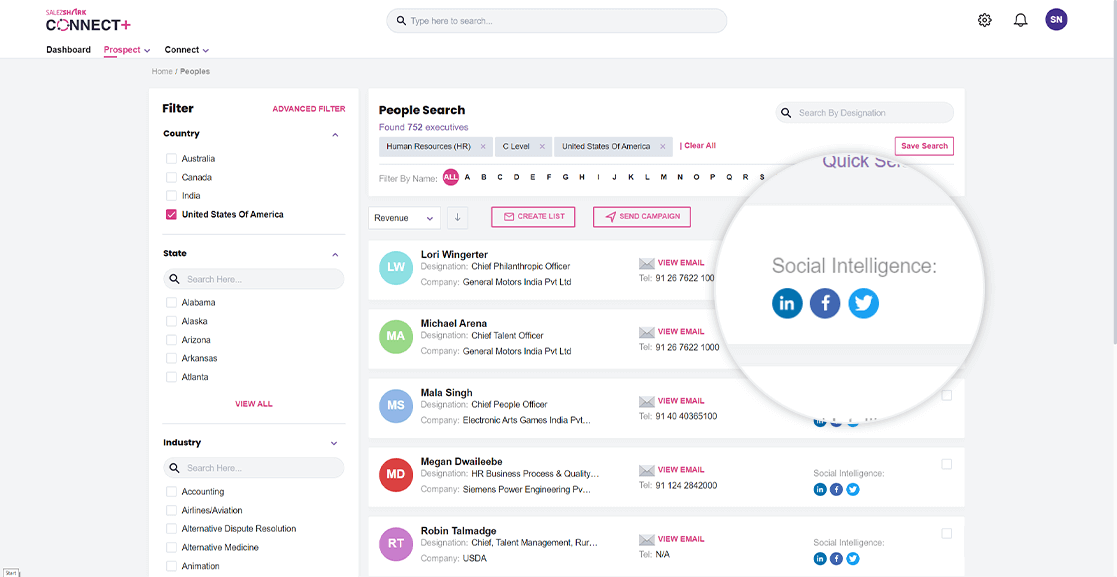Click the Industry search field
1117x577 pixels.
pos(254,468)
